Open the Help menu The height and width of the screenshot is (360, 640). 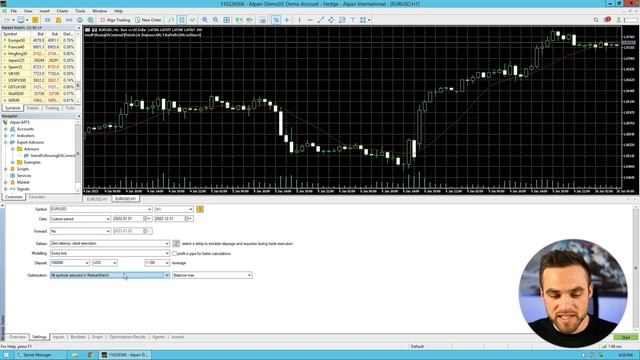pyautogui.click(x=118, y=11)
